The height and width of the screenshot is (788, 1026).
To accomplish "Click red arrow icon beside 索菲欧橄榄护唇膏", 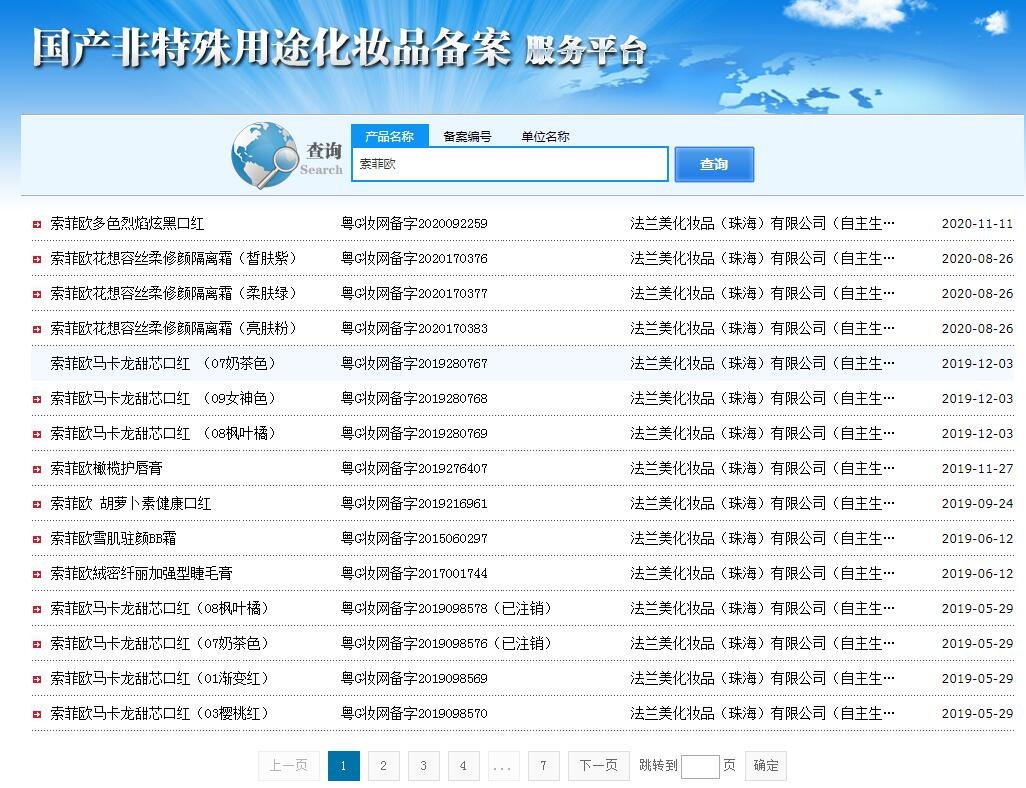I will tap(37, 469).
